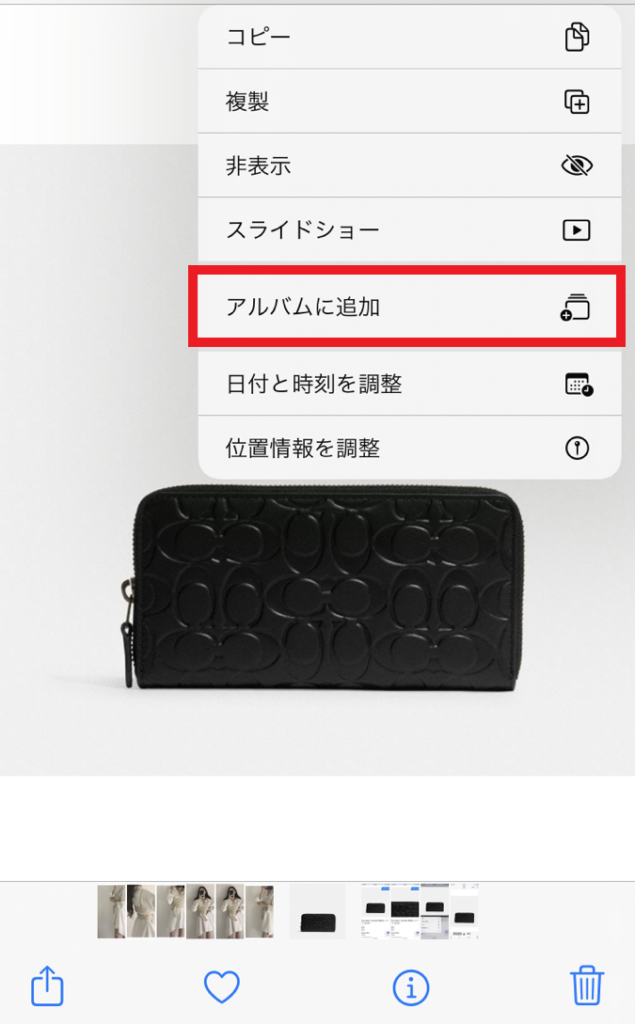635x1024 pixels.
Task: Start slideshow via the play icon
Action: [577, 230]
